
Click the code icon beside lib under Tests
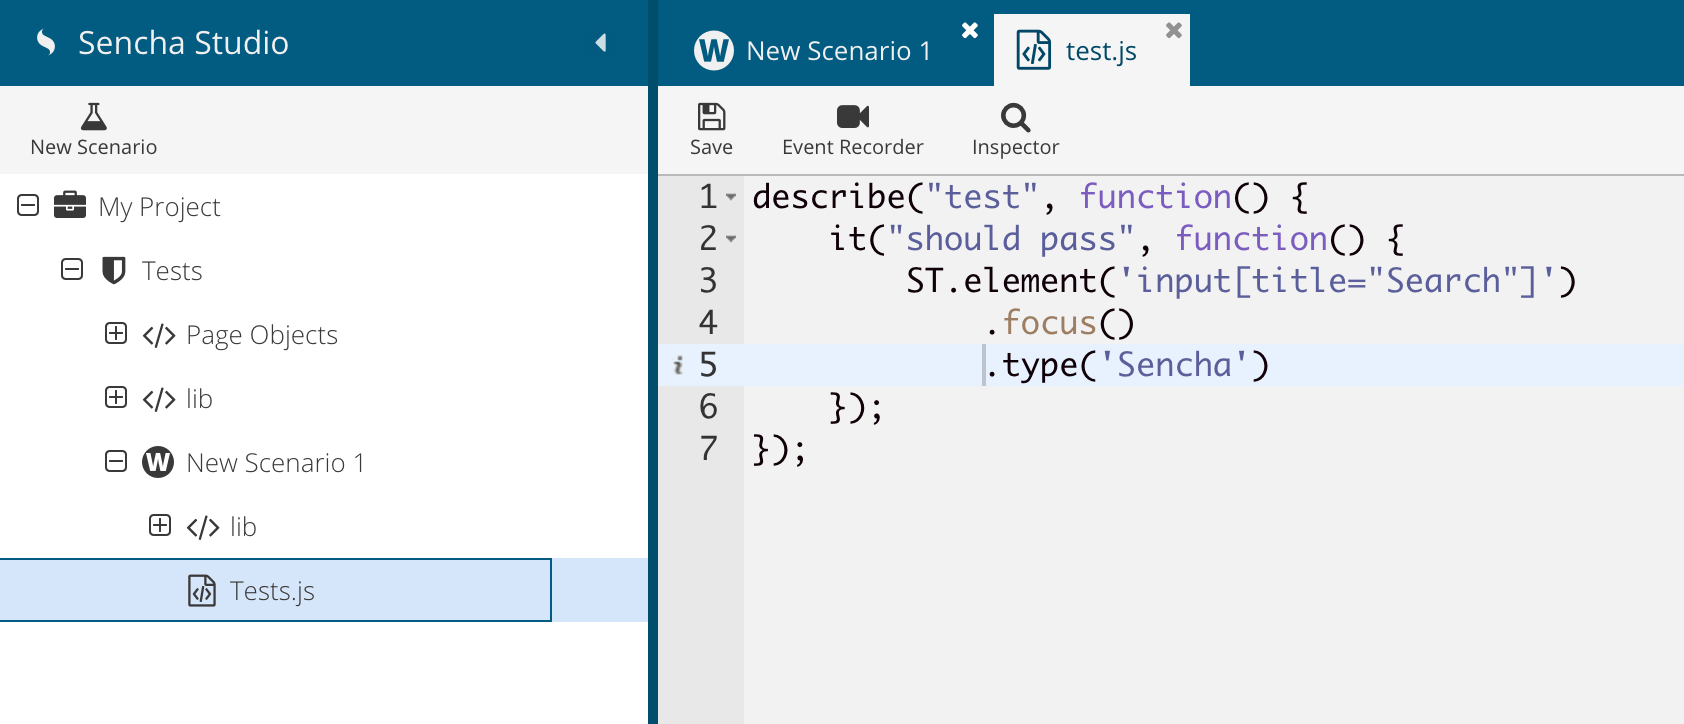coord(159,399)
